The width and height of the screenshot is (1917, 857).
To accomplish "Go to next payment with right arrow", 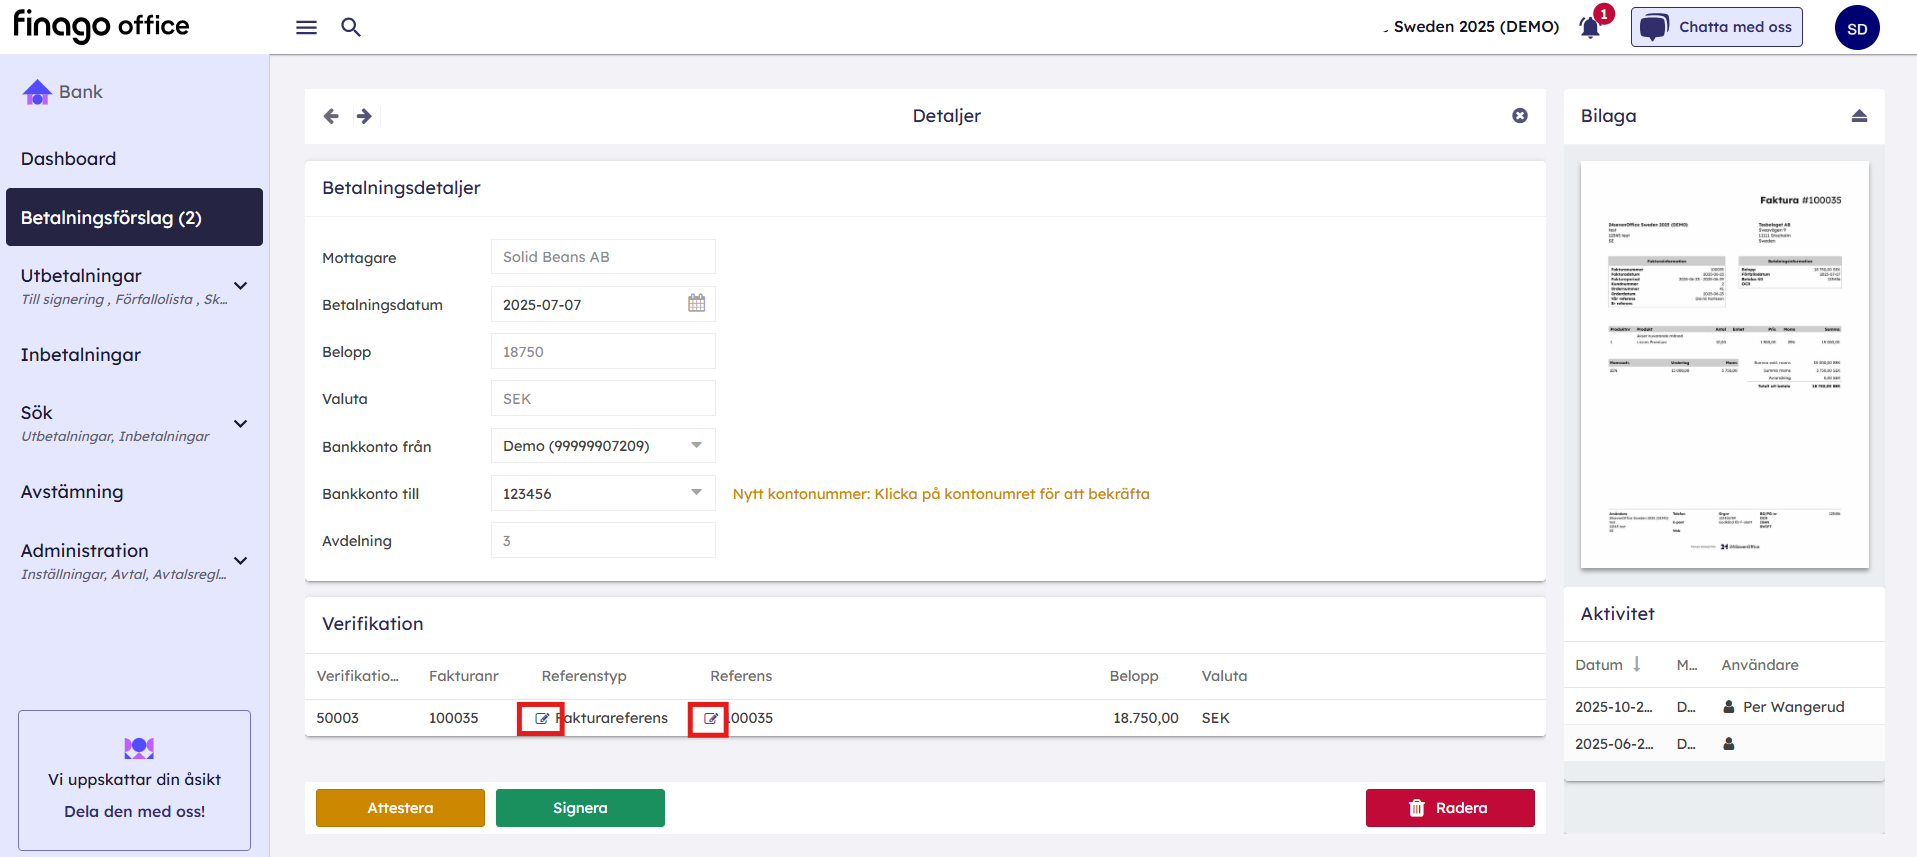I will (x=364, y=116).
